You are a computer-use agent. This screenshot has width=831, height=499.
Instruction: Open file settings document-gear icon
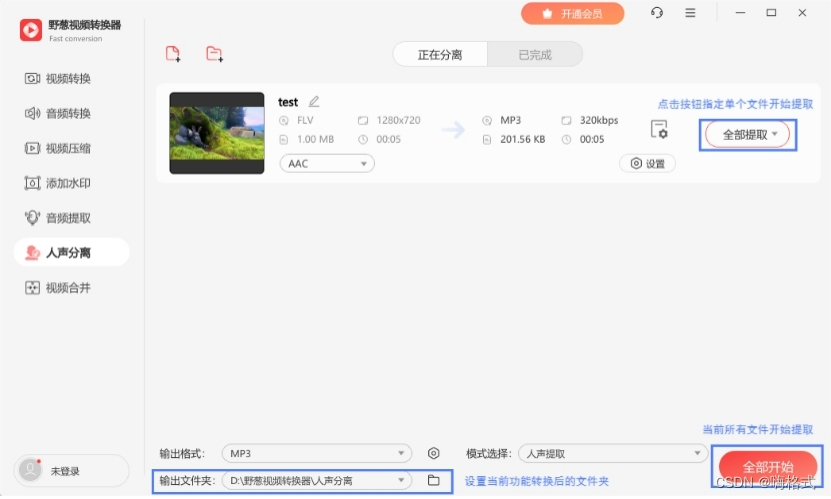coord(659,129)
